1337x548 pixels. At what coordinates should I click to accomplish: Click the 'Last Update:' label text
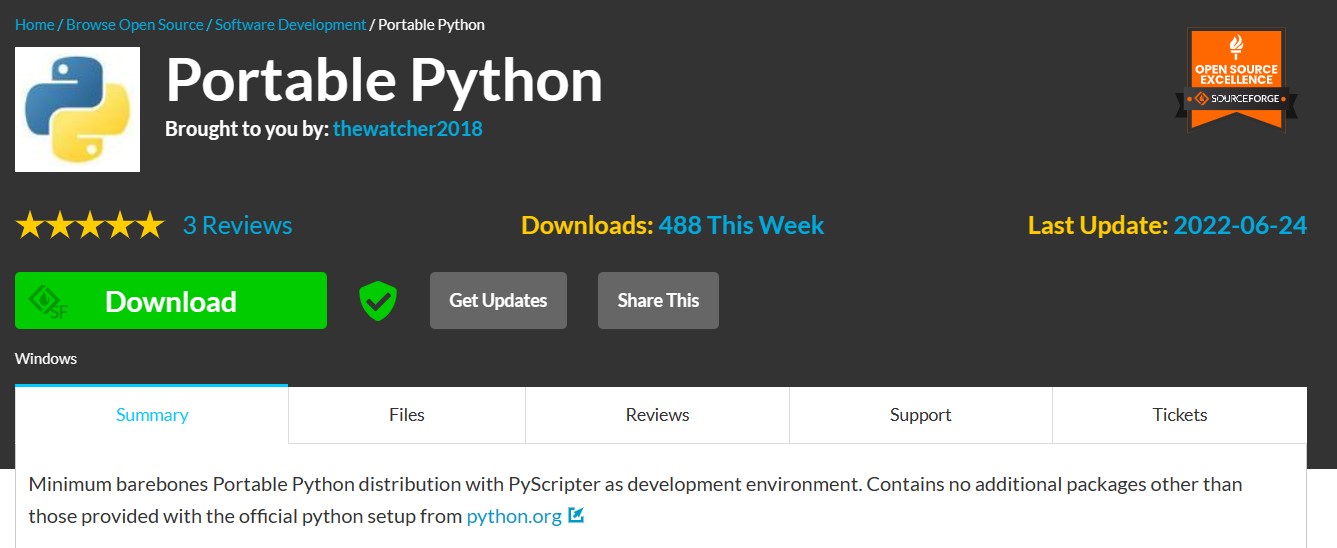click(x=1098, y=225)
